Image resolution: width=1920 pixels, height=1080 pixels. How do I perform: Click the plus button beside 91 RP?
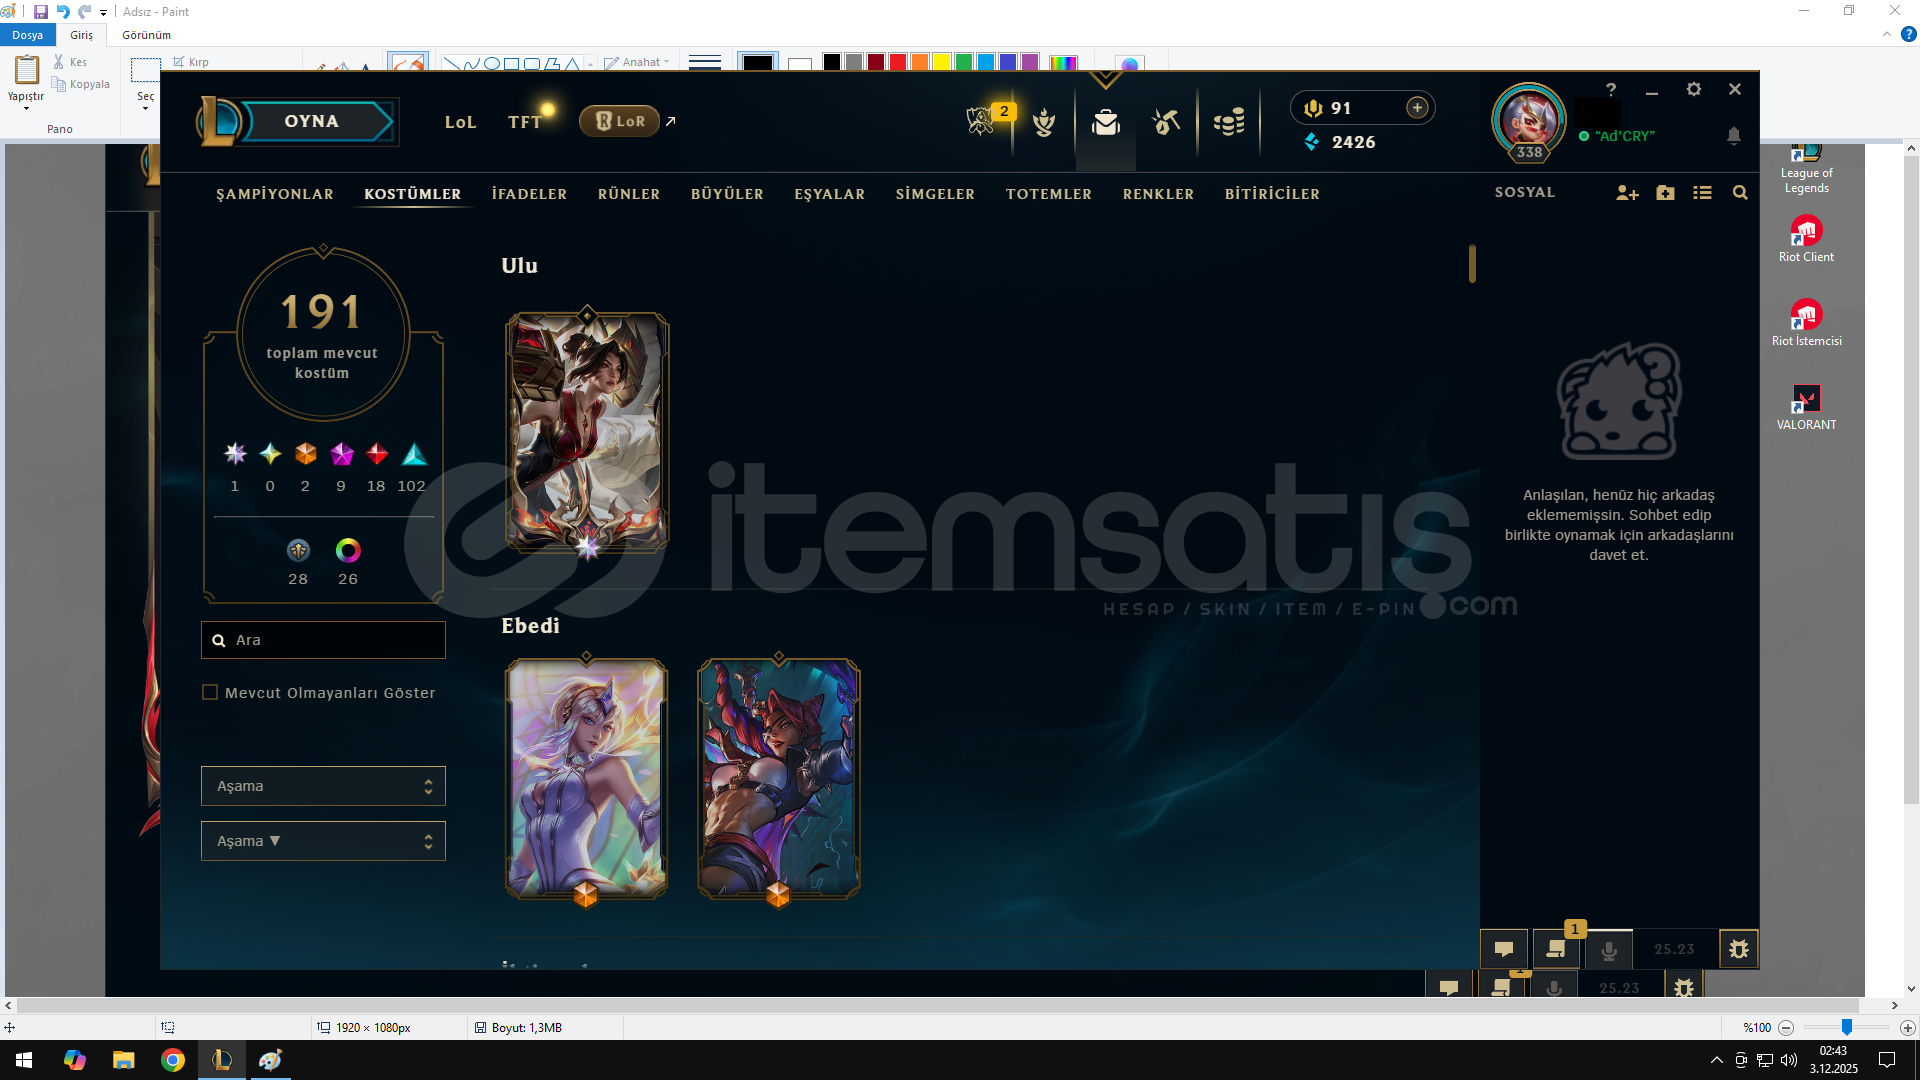point(1417,108)
